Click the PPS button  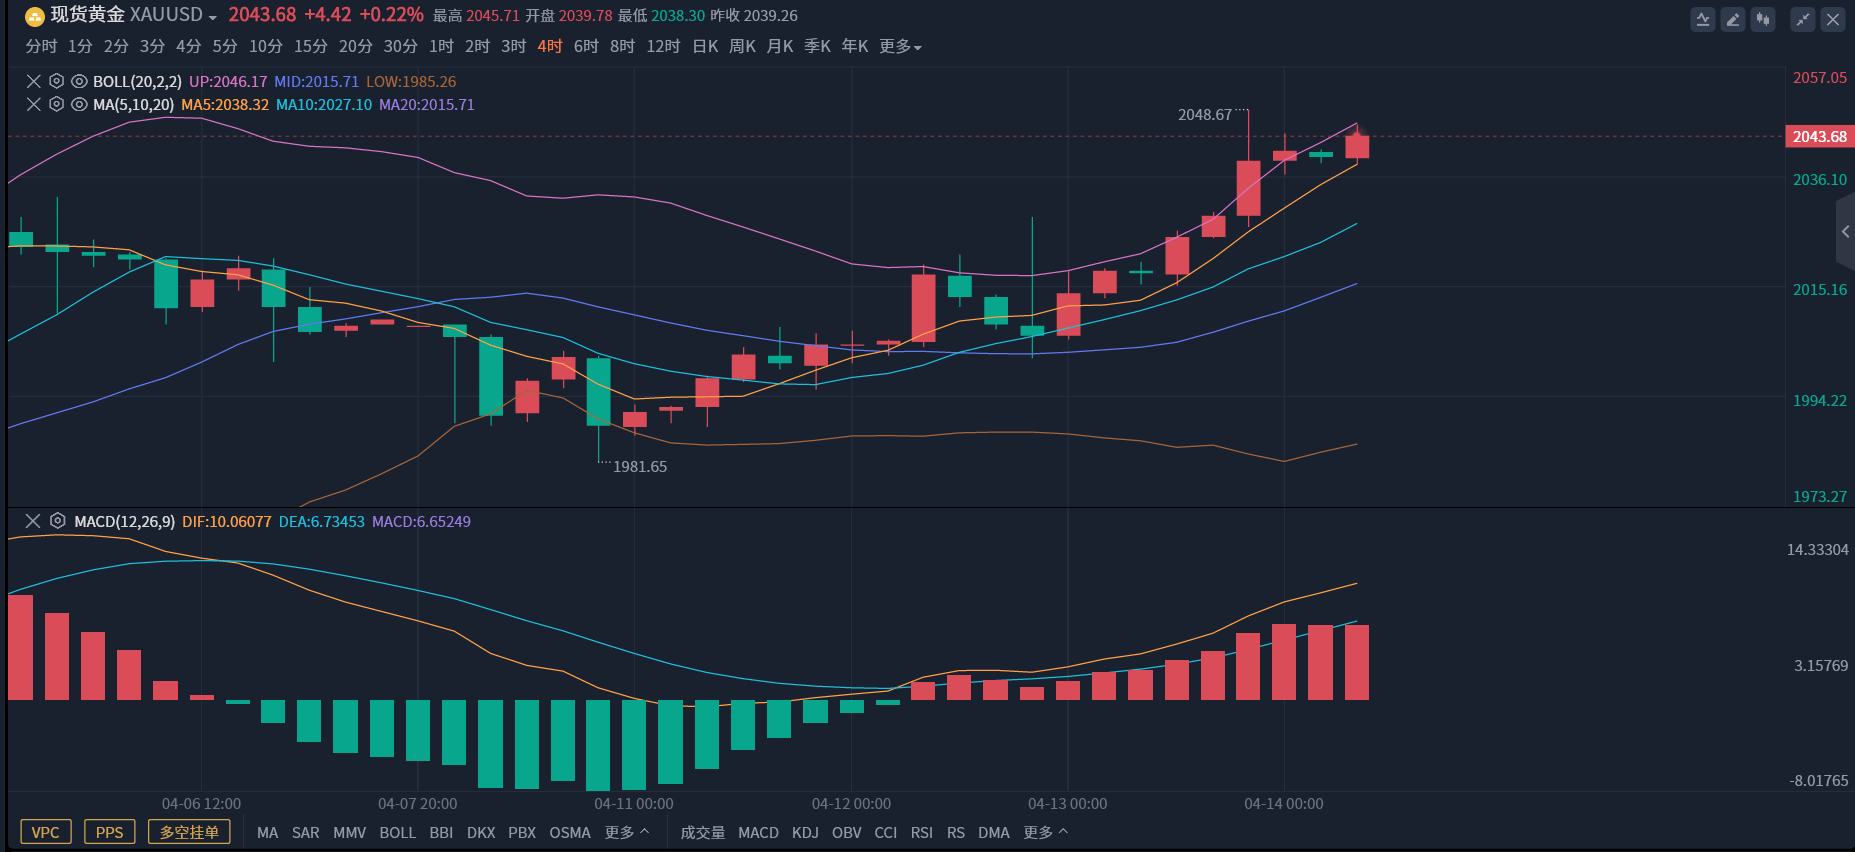tap(110, 832)
